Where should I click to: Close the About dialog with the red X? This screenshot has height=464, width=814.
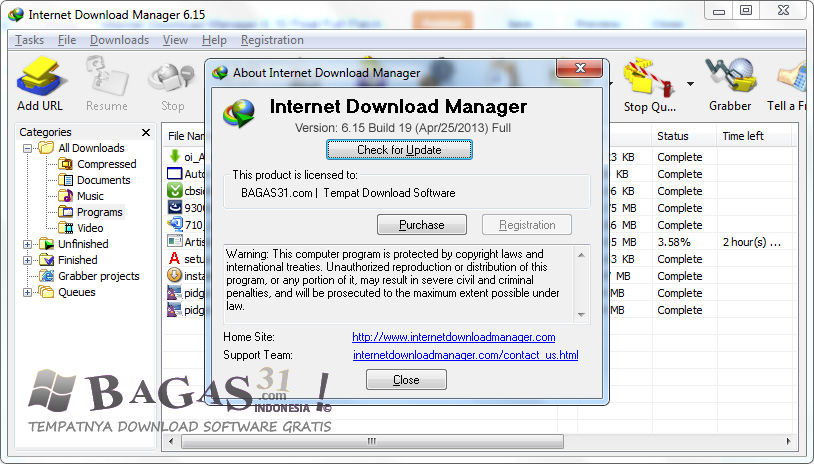point(580,68)
